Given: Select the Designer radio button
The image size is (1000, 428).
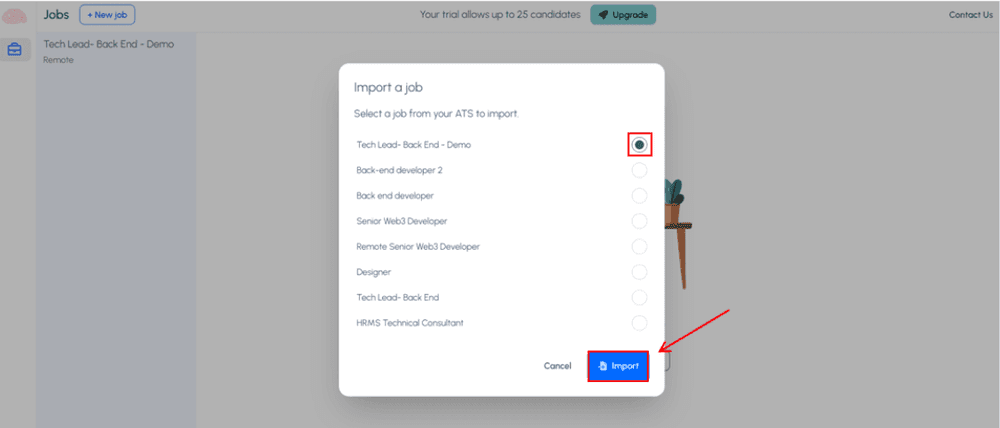Looking at the screenshot, I should (640, 272).
